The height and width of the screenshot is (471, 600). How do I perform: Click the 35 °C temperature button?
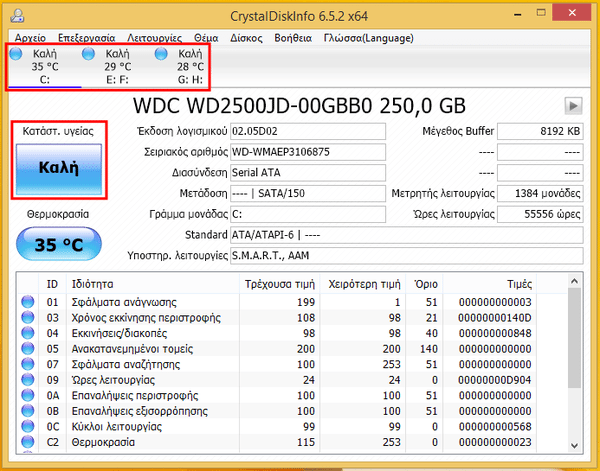(59, 244)
